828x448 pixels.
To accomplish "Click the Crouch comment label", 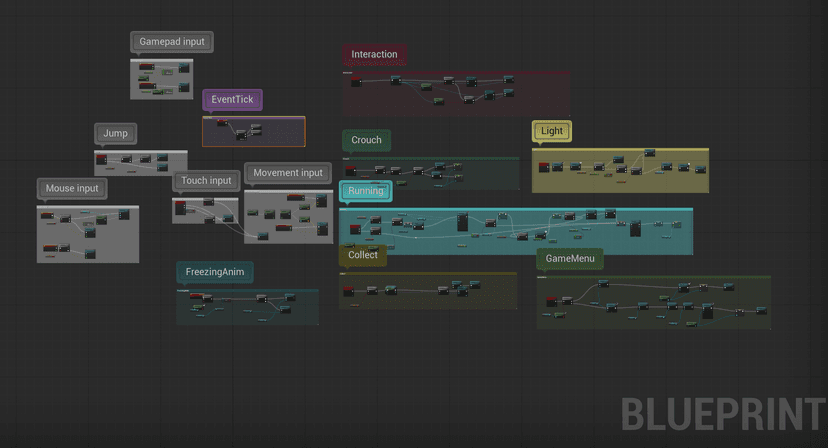I will 366,140.
